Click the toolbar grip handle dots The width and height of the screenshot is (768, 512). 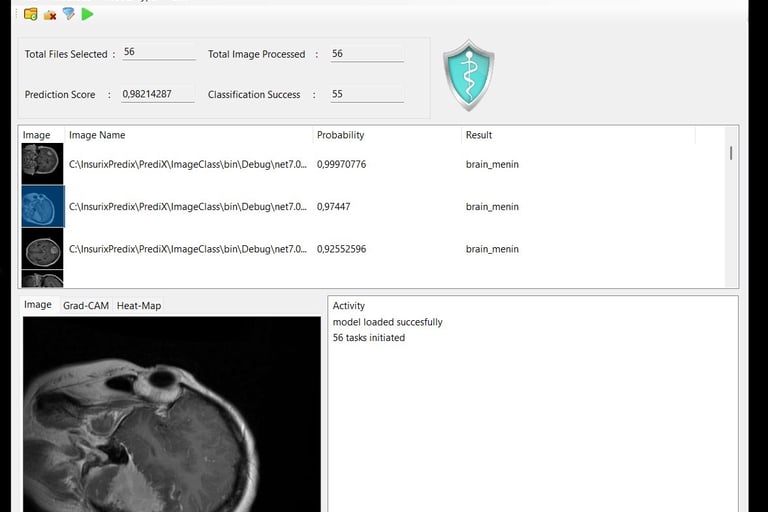click(17, 14)
